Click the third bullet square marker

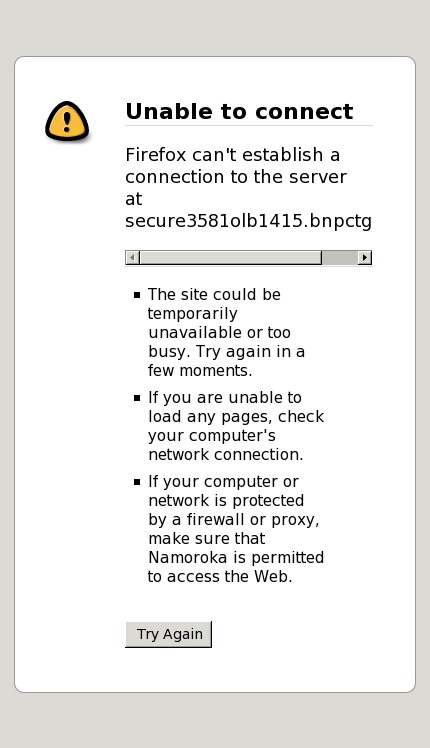137,482
